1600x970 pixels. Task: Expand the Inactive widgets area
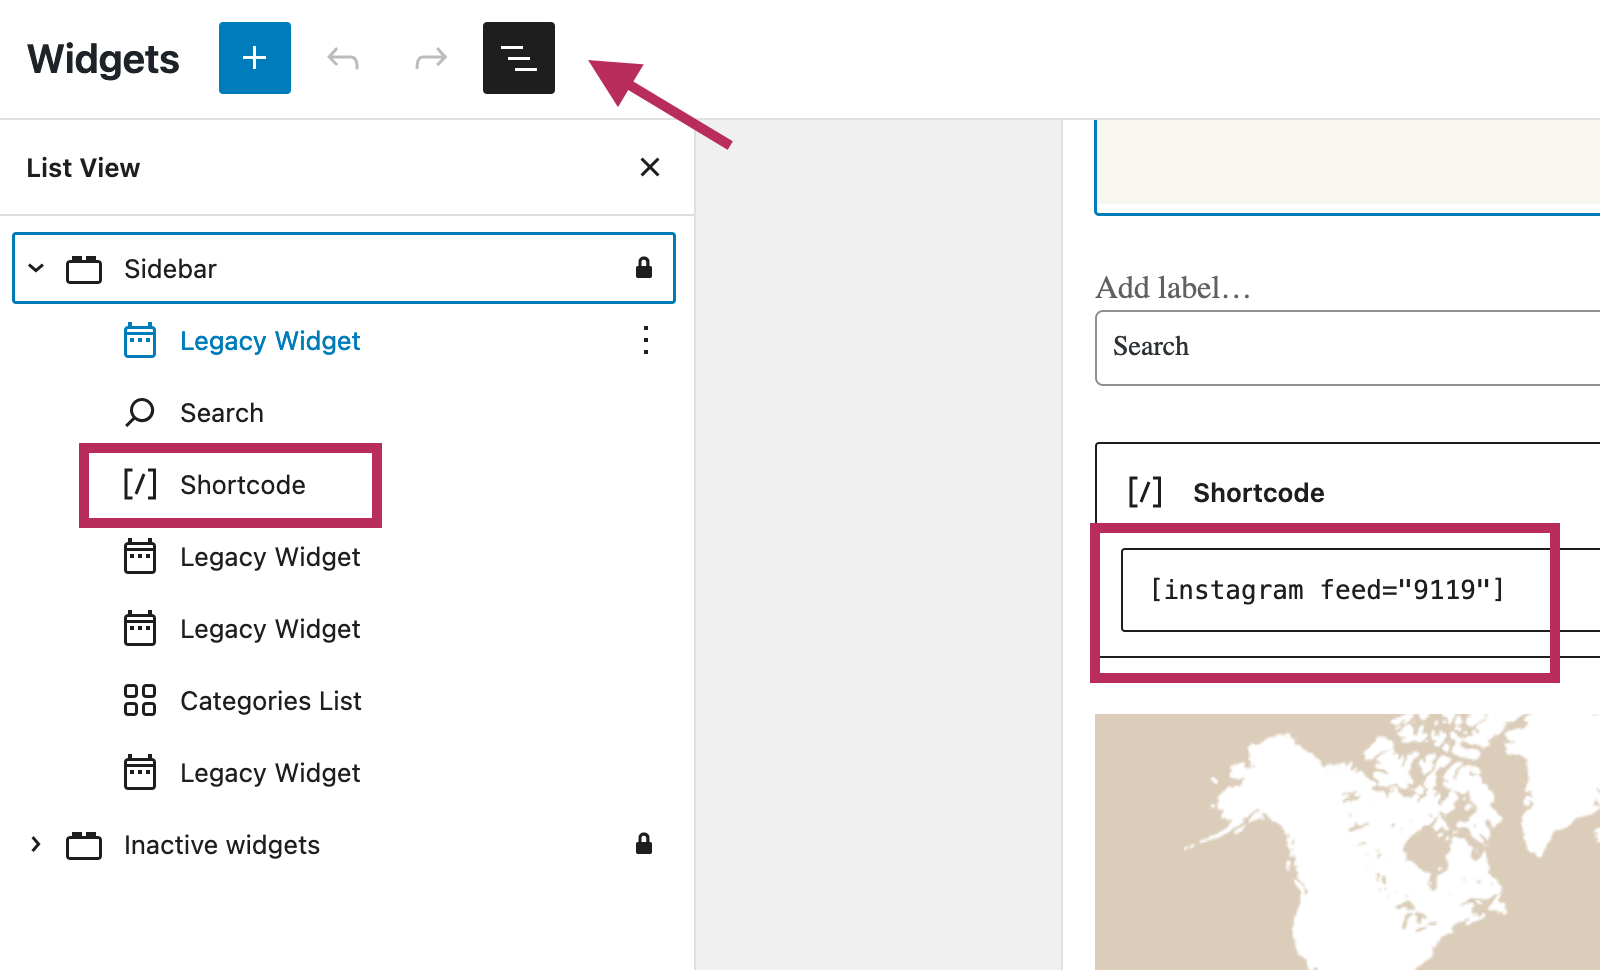(36, 844)
